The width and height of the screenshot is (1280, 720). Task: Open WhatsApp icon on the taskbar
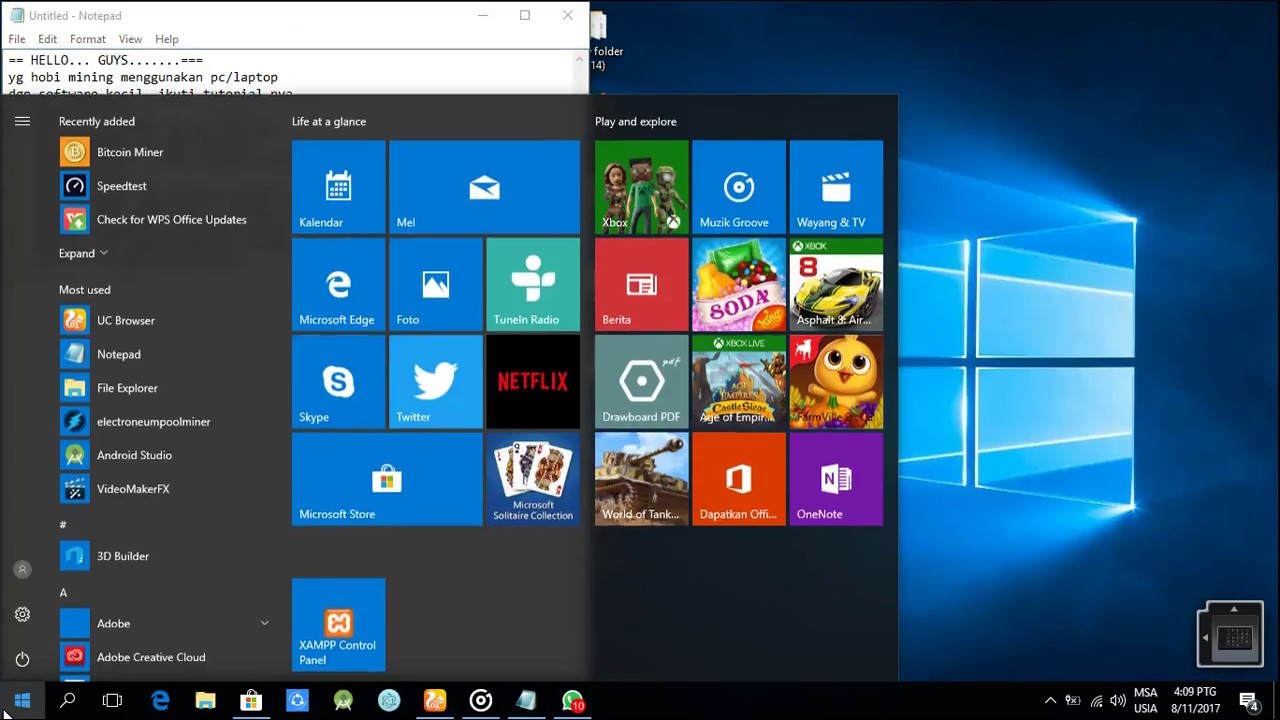pyautogui.click(x=573, y=701)
